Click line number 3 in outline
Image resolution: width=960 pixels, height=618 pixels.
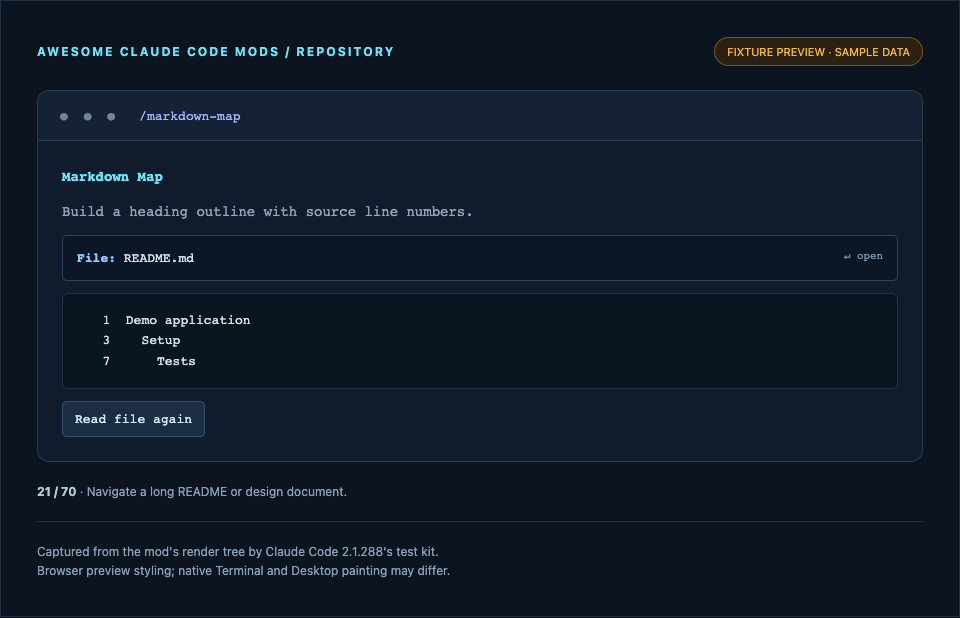107,341
